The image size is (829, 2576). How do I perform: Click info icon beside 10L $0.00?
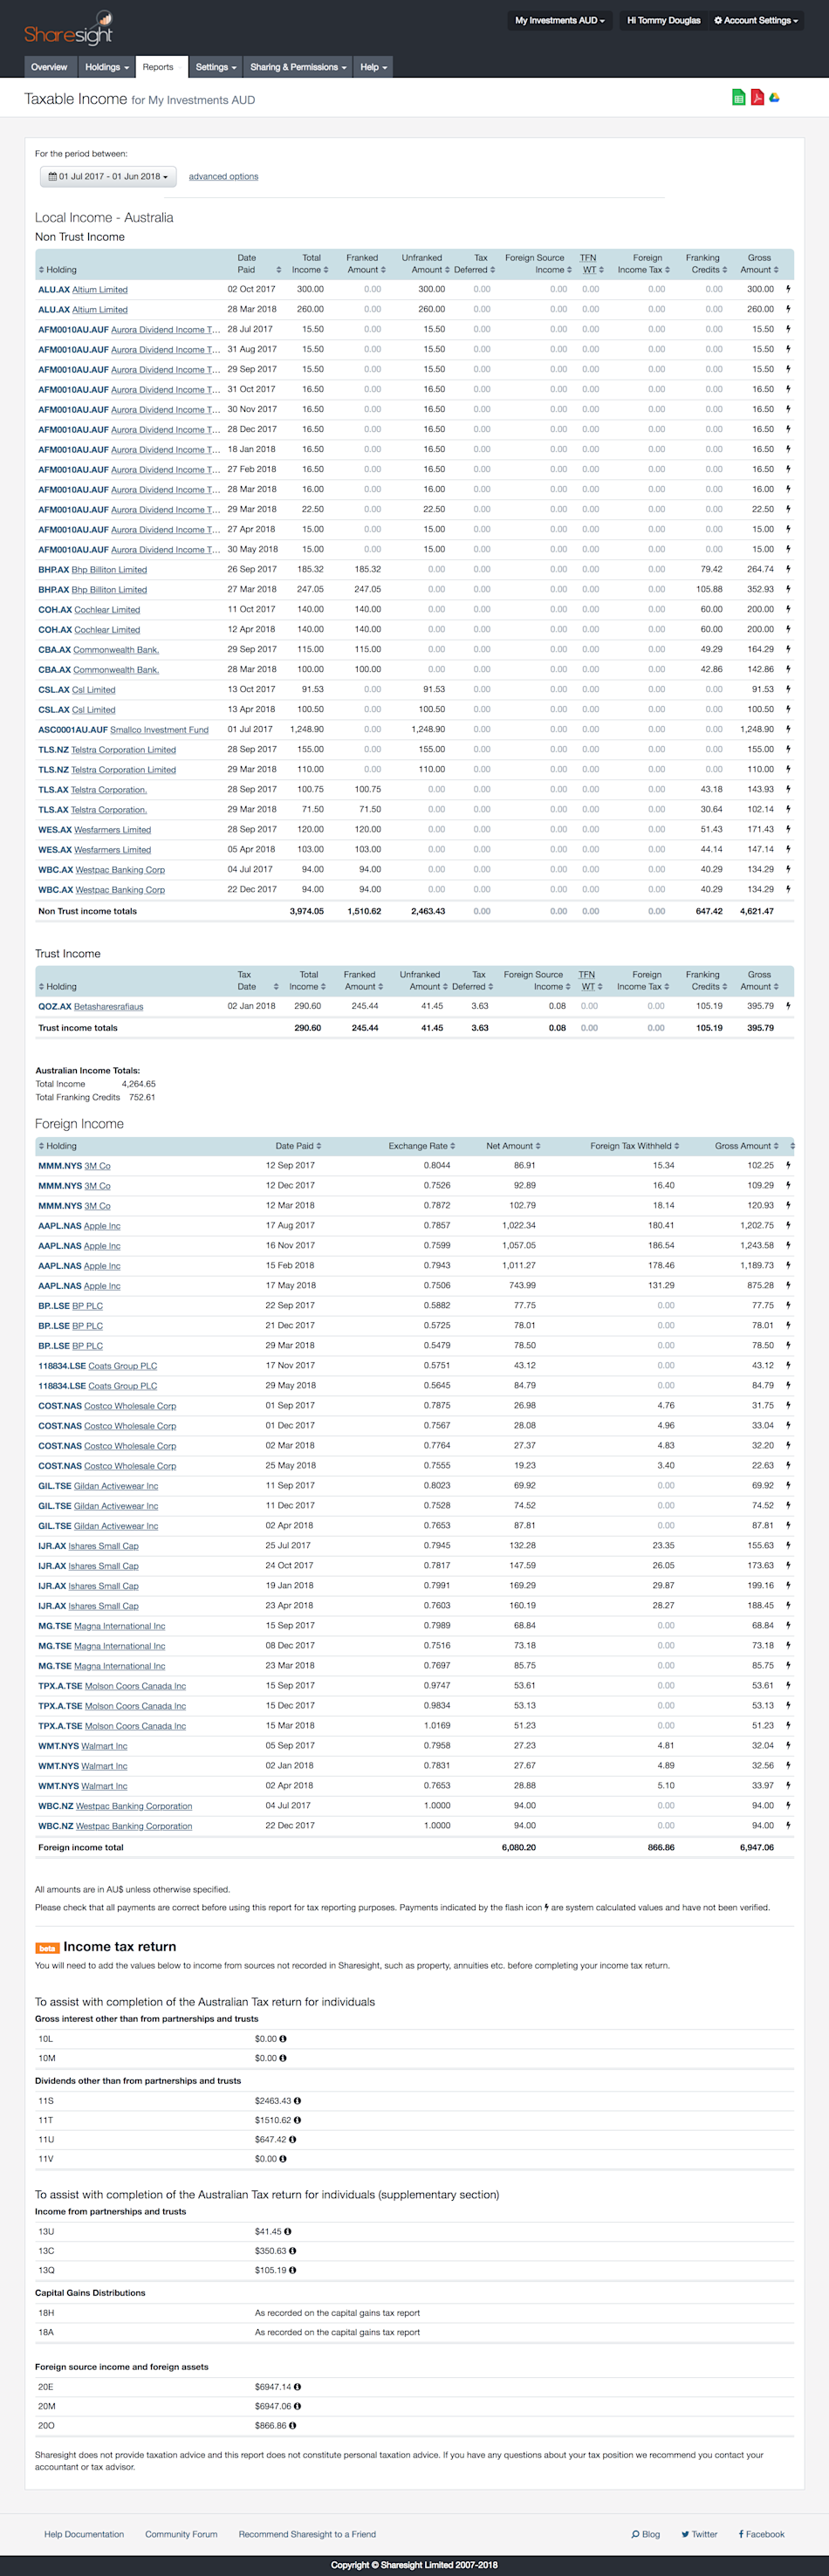click(283, 2039)
